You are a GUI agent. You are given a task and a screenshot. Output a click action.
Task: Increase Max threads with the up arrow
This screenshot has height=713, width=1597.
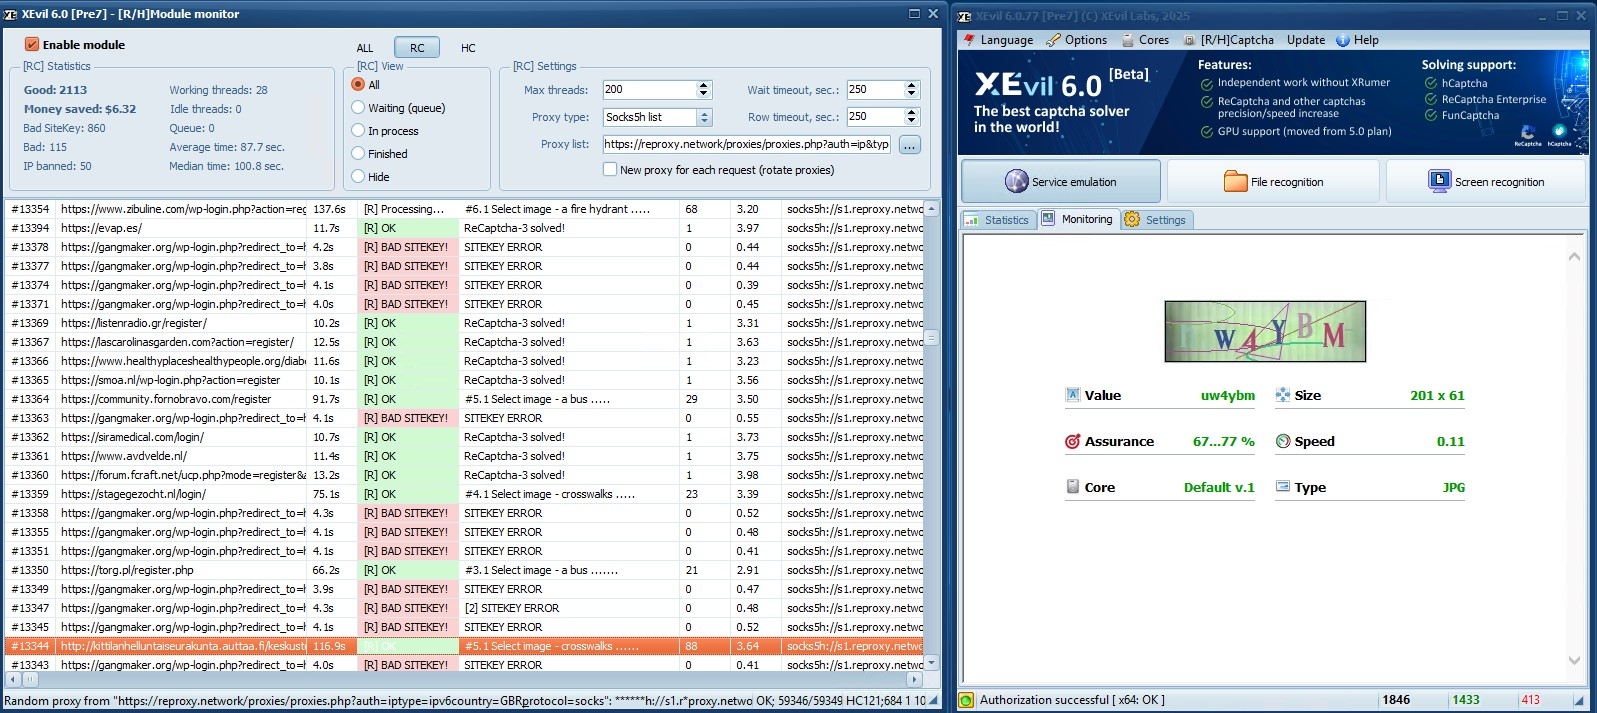tap(704, 85)
